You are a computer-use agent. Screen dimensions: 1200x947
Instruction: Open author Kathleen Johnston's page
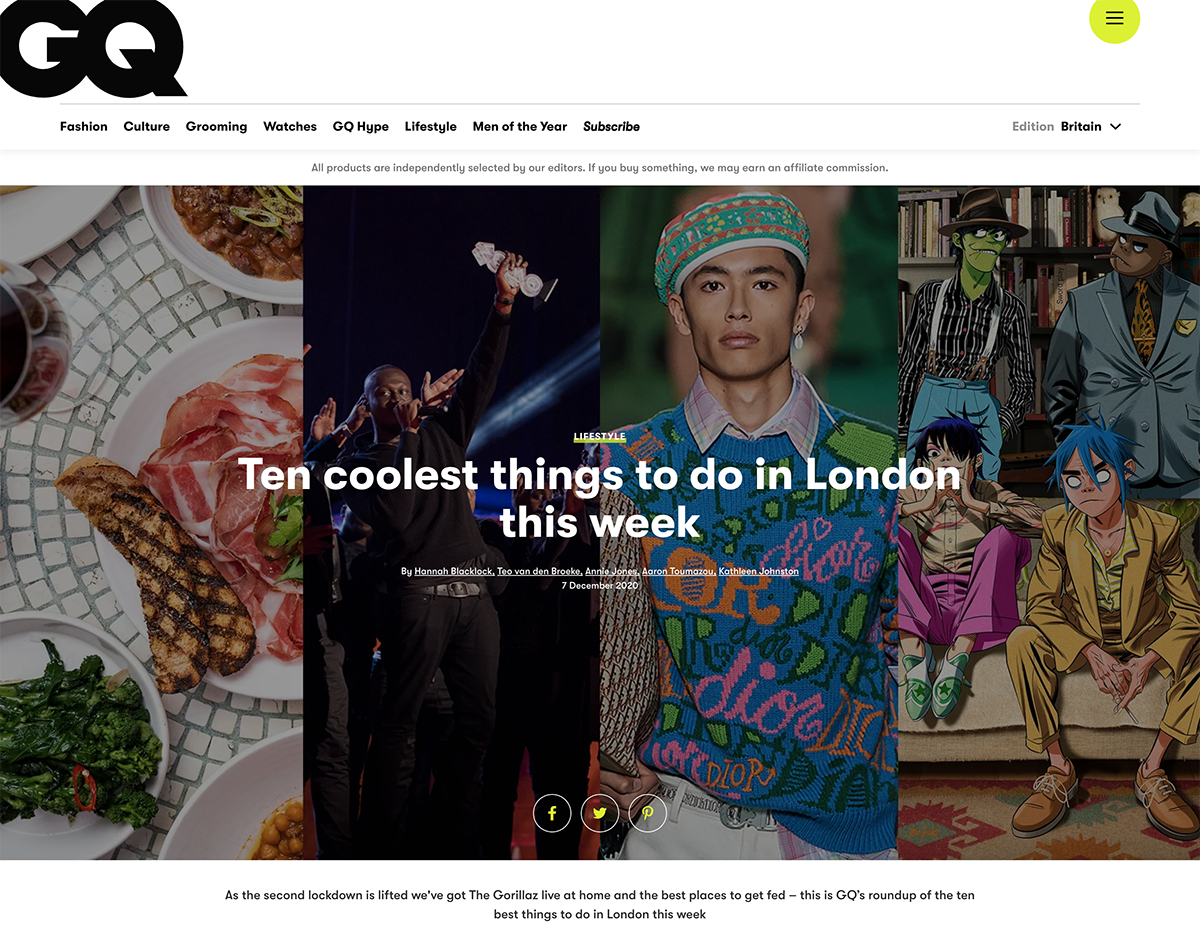[759, 571]
